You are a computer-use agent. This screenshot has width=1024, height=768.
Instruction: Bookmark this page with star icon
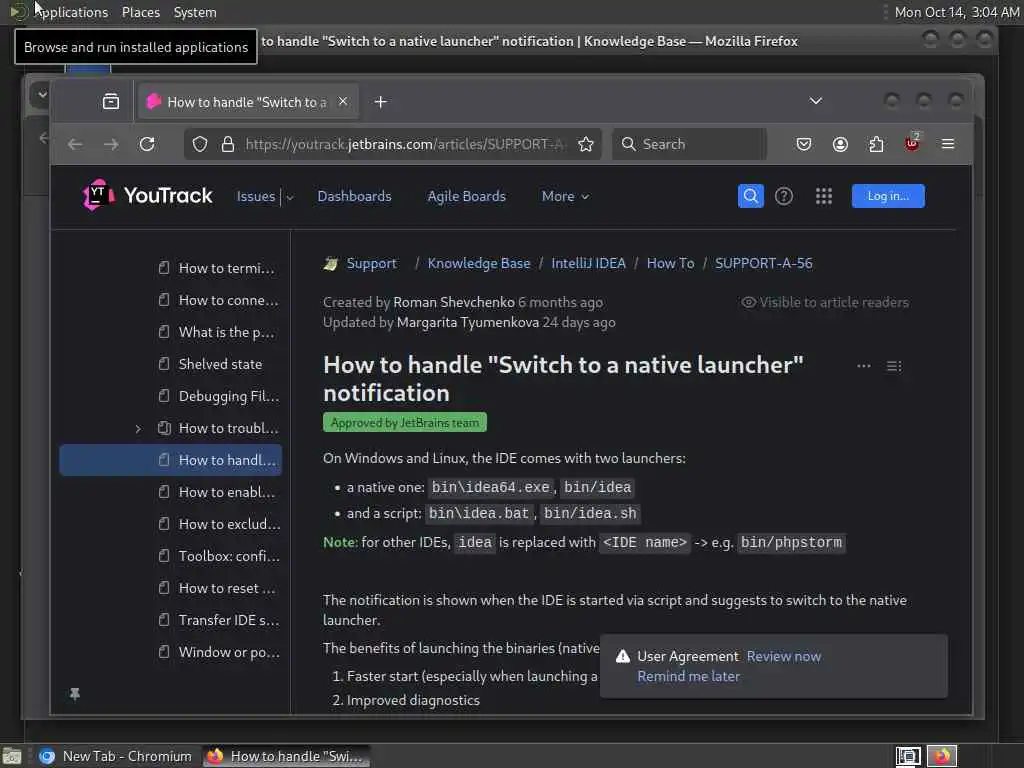tap(586, 144)
